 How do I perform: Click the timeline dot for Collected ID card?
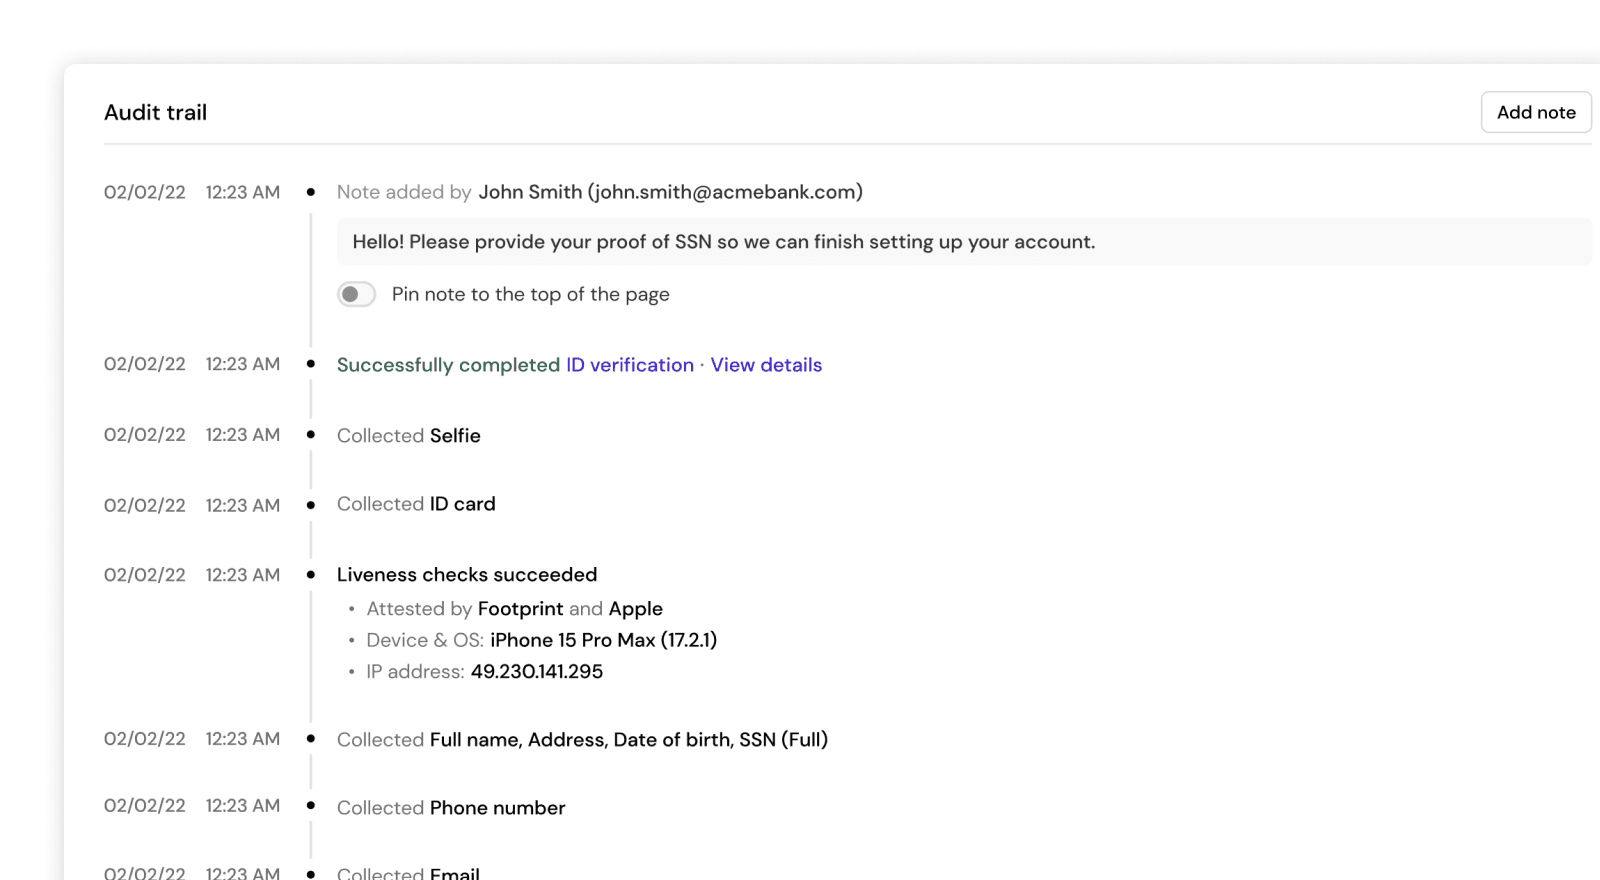coord(311,505)
